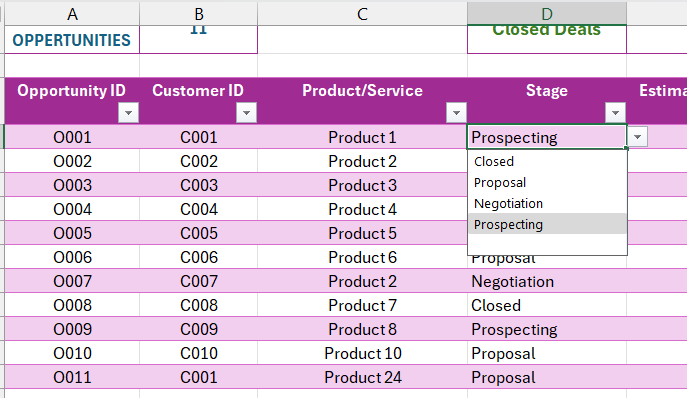
Task: Collapse the data validation dropdown arrow
Action: coord(637,137)
